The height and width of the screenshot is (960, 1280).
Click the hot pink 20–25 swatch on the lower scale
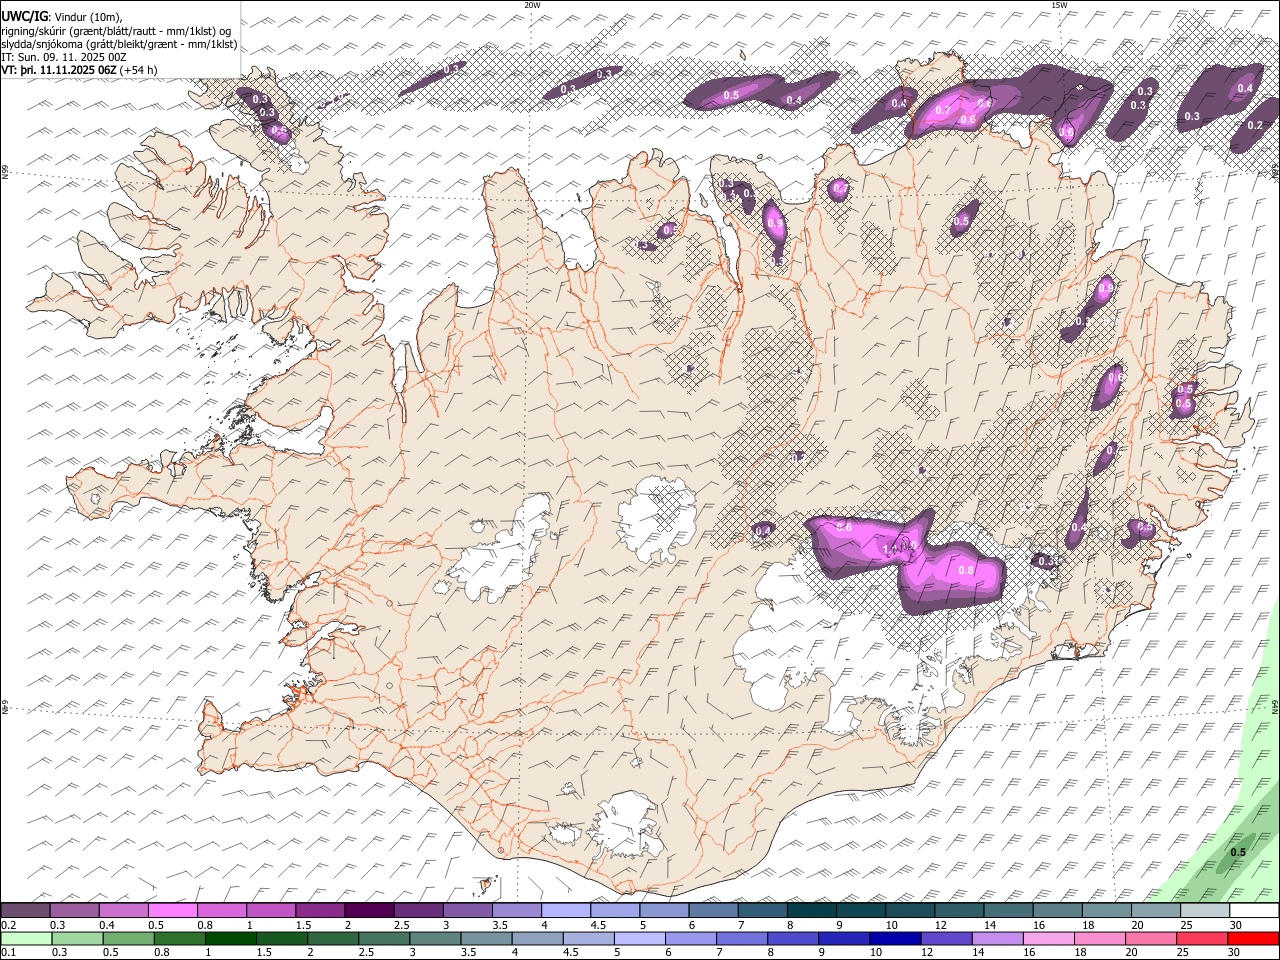[x=1151, y=938]
